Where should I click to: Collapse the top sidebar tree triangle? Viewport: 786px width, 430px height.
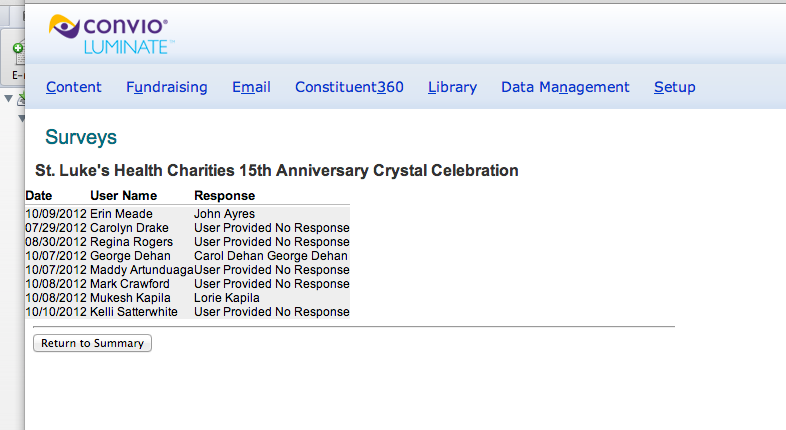point(8,99)
